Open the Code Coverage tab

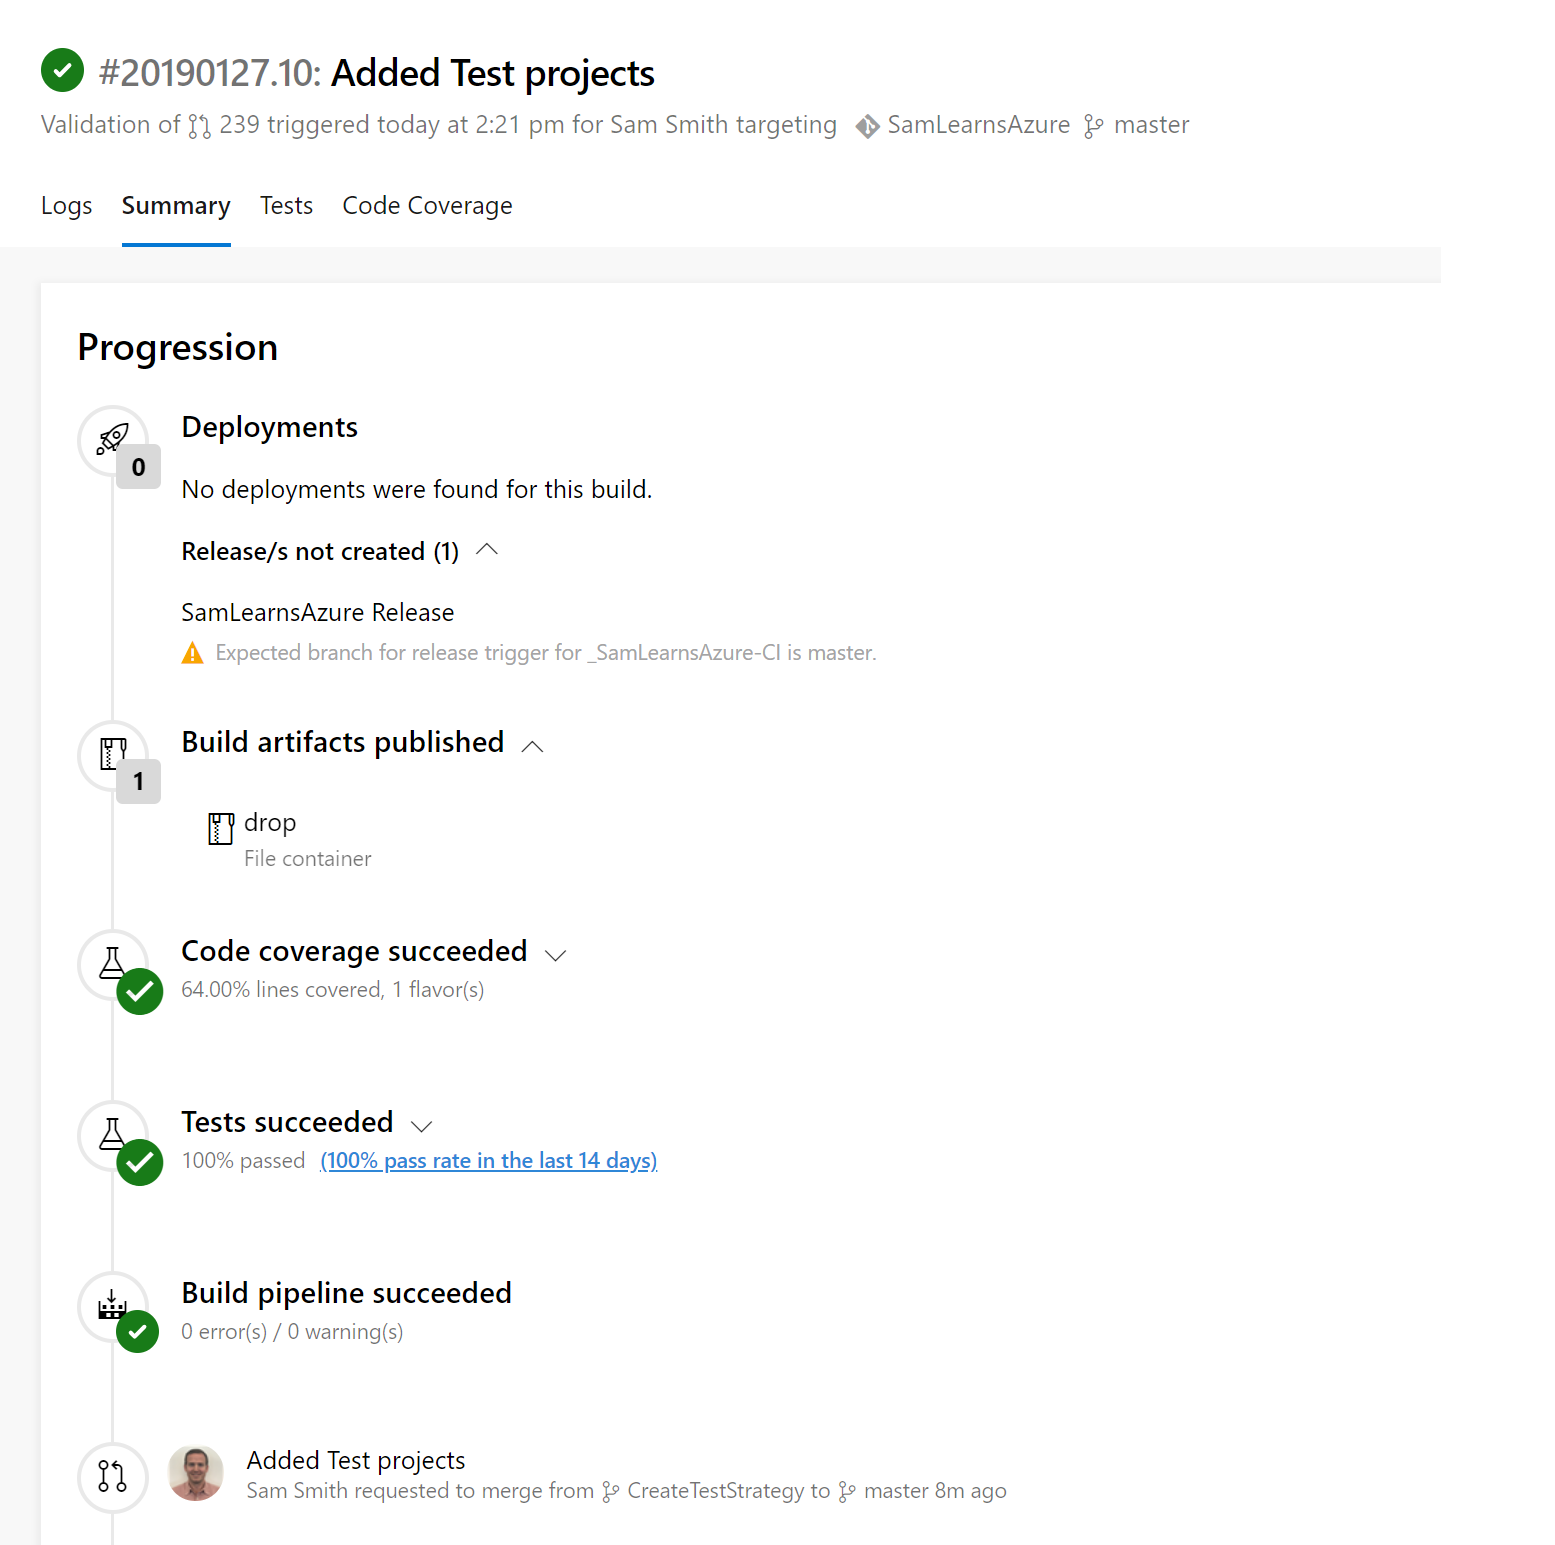point(427,206)
